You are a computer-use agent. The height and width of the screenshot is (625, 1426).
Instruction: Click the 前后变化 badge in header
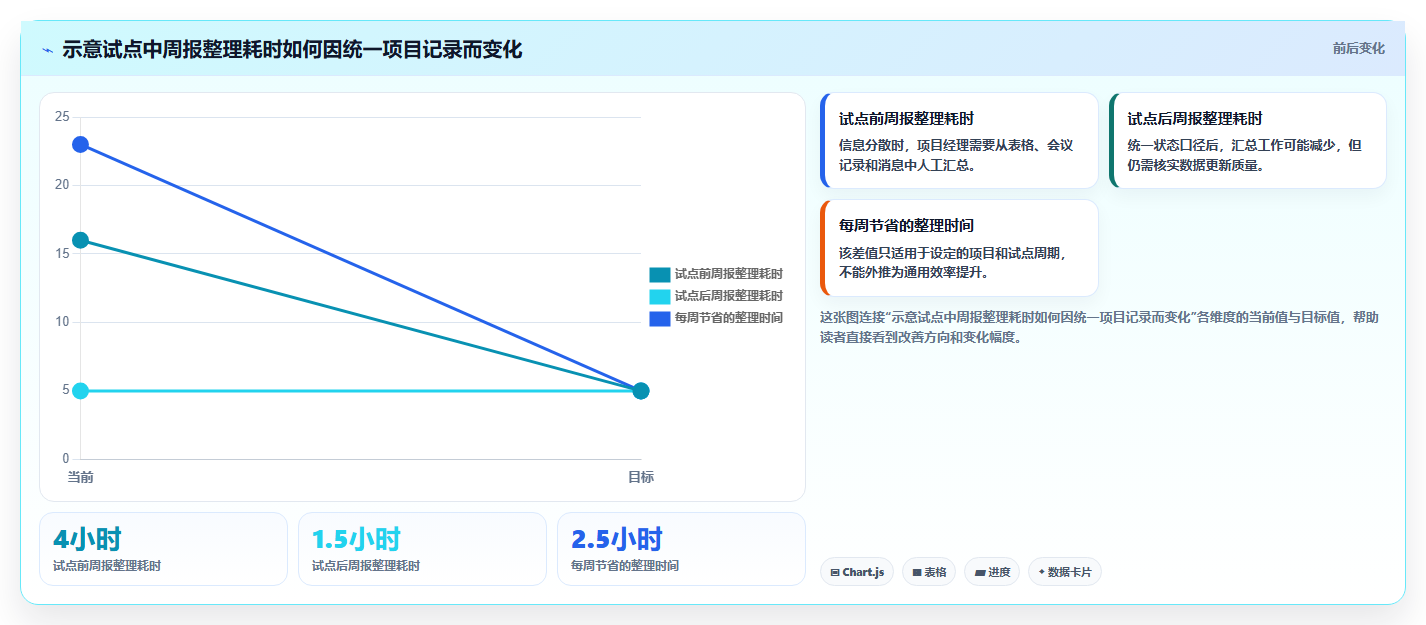(x=1358, y=48)
